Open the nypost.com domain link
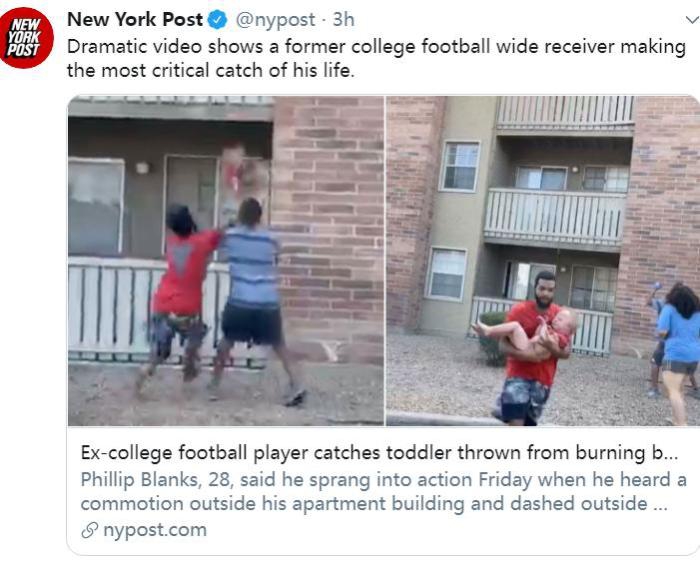This screenshot has height=561, width=700. (x=154, y=530)
